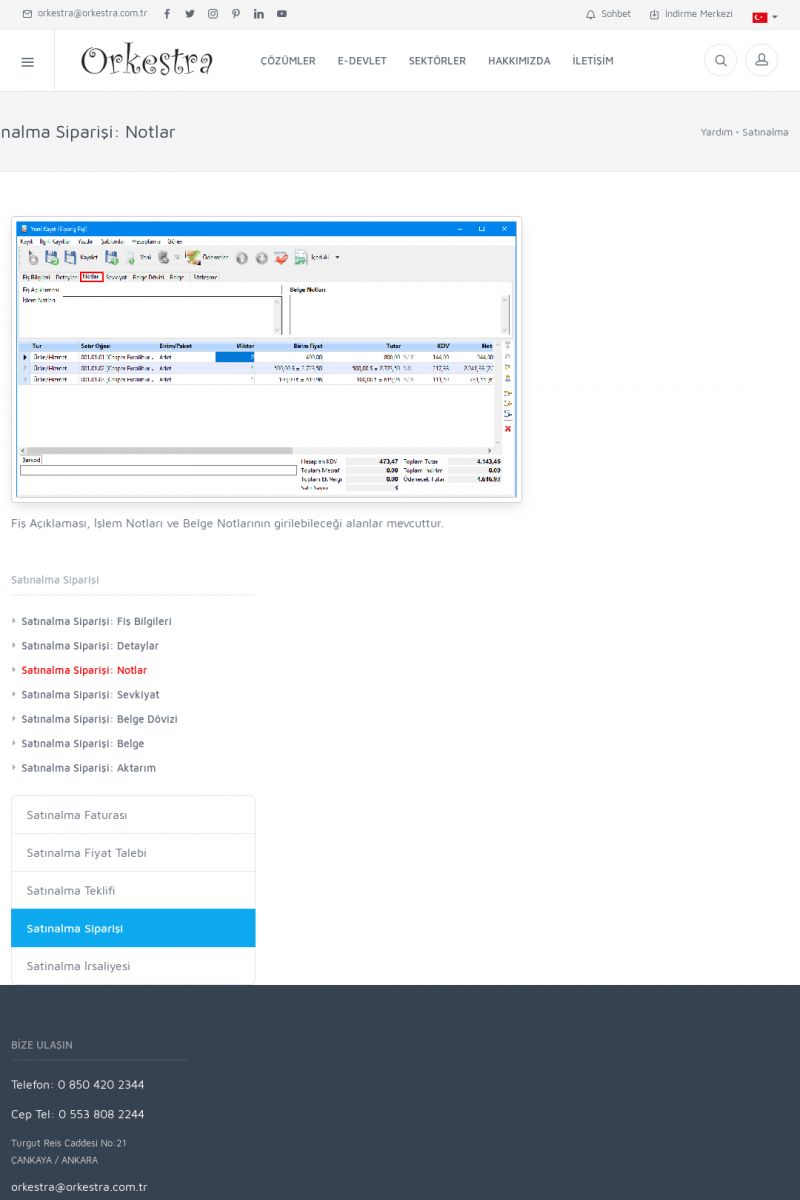Viewport: 800px width, 1200px height.
Task: Open İndirme Merkezi link
Action: point(691,14)
